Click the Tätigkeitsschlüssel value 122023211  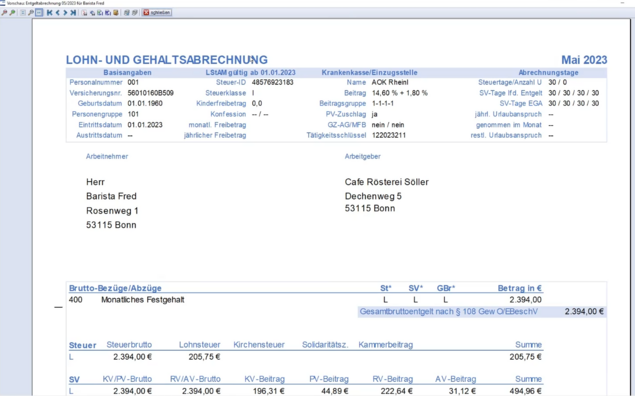[x=389, y=135]
